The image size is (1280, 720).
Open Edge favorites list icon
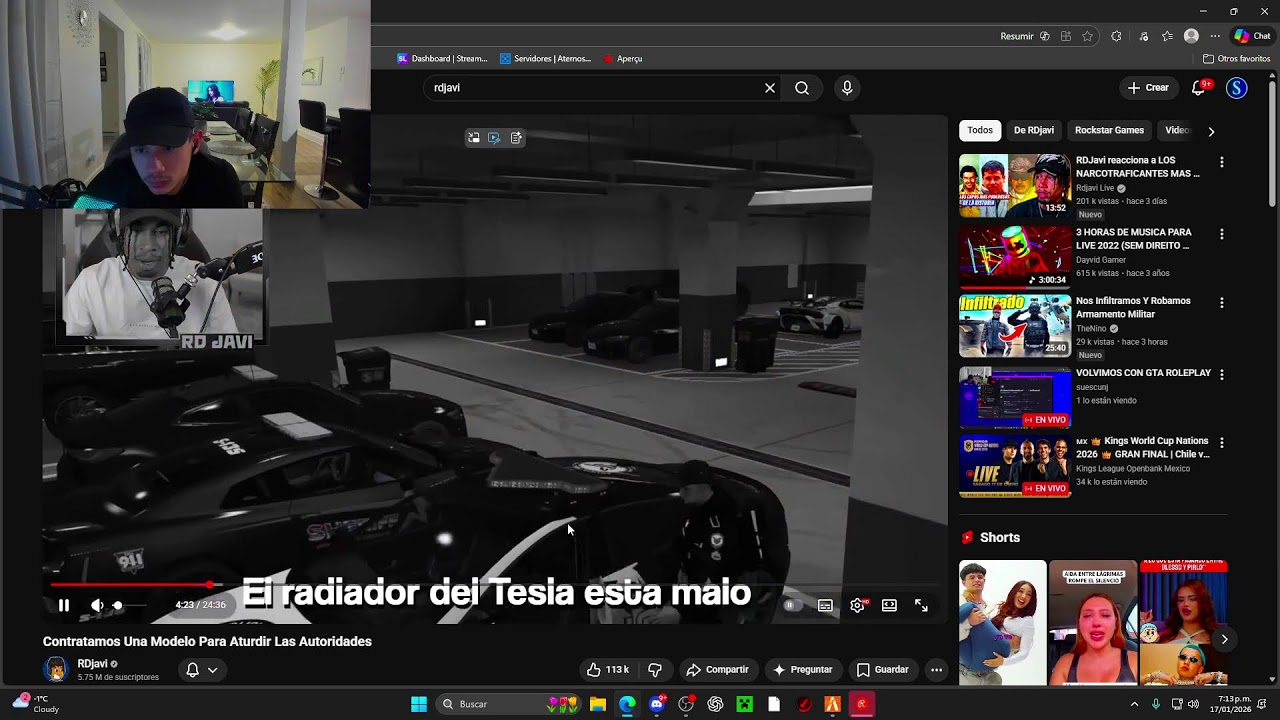(1167, 36)
